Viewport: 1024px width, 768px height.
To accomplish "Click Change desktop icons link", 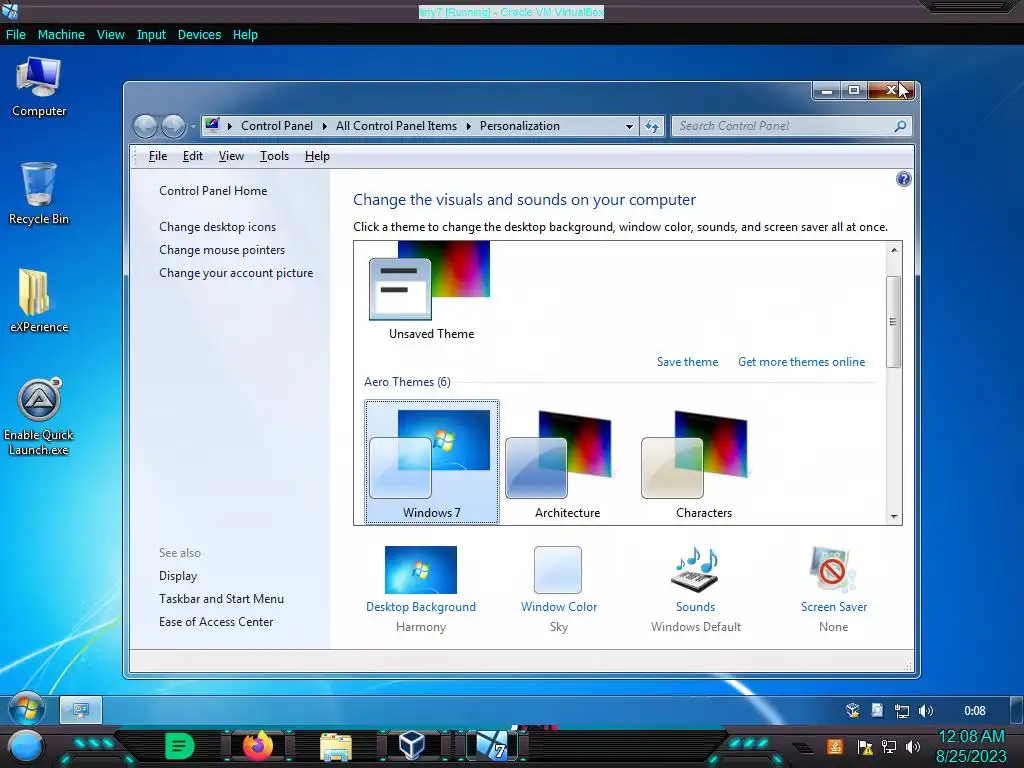I will click(217, 227).
